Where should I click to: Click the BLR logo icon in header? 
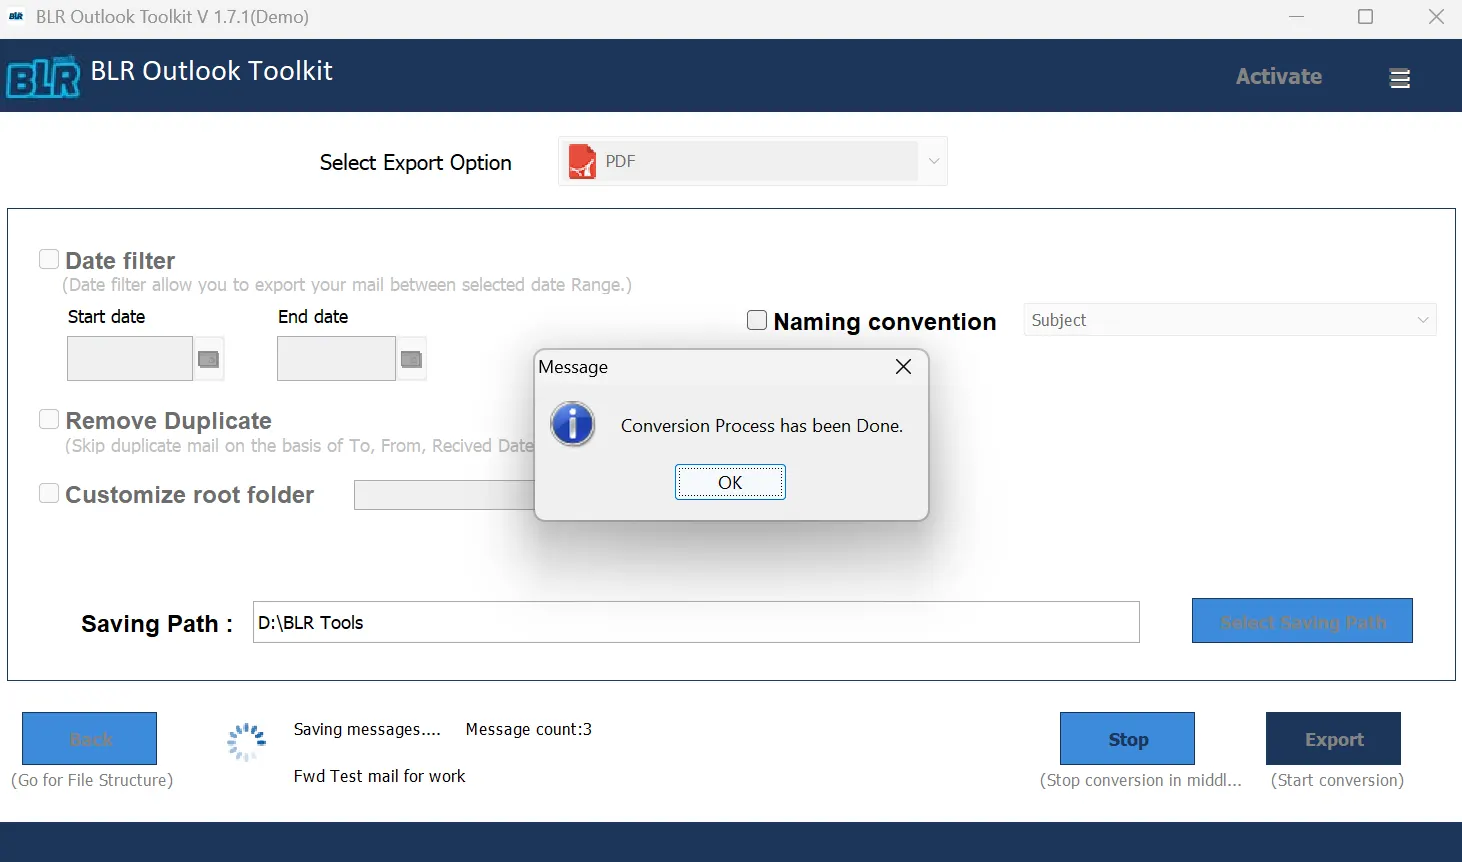(x=43, y=77)
